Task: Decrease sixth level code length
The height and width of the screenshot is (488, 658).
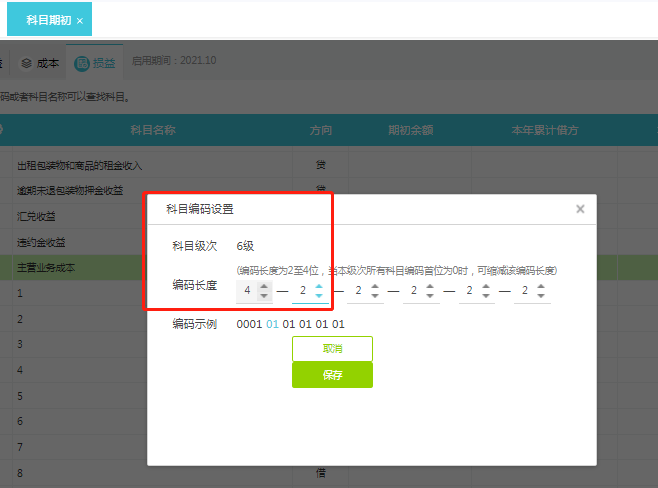Action: point(541,295)
